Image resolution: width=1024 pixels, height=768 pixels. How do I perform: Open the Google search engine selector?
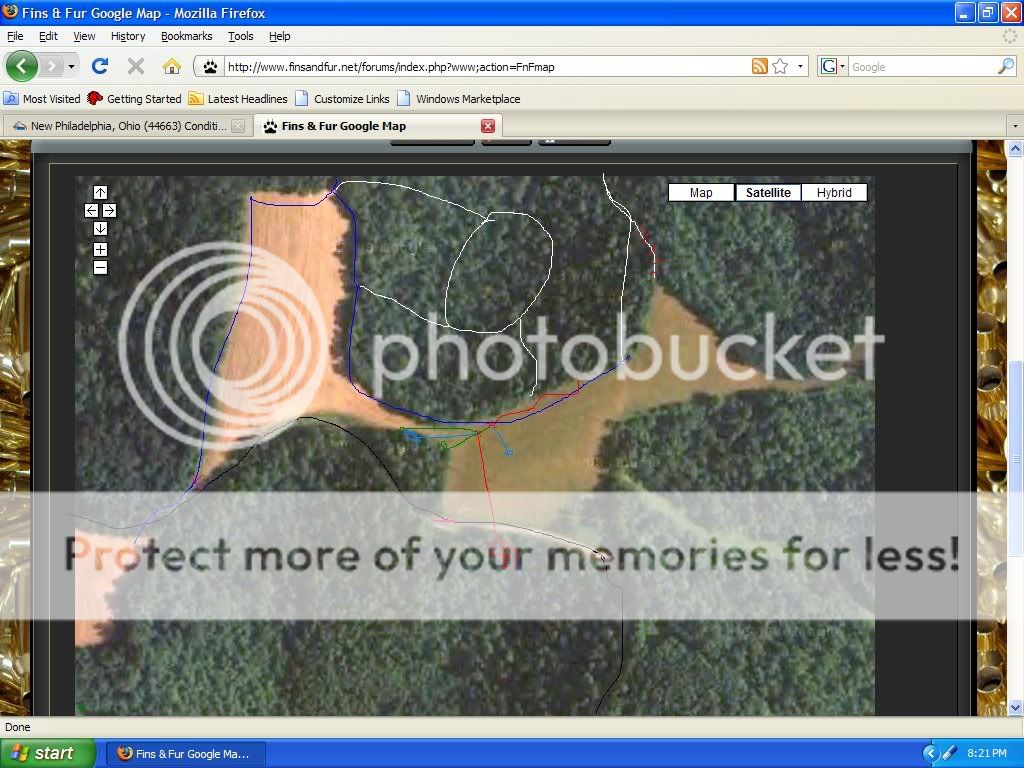(833, 66)
